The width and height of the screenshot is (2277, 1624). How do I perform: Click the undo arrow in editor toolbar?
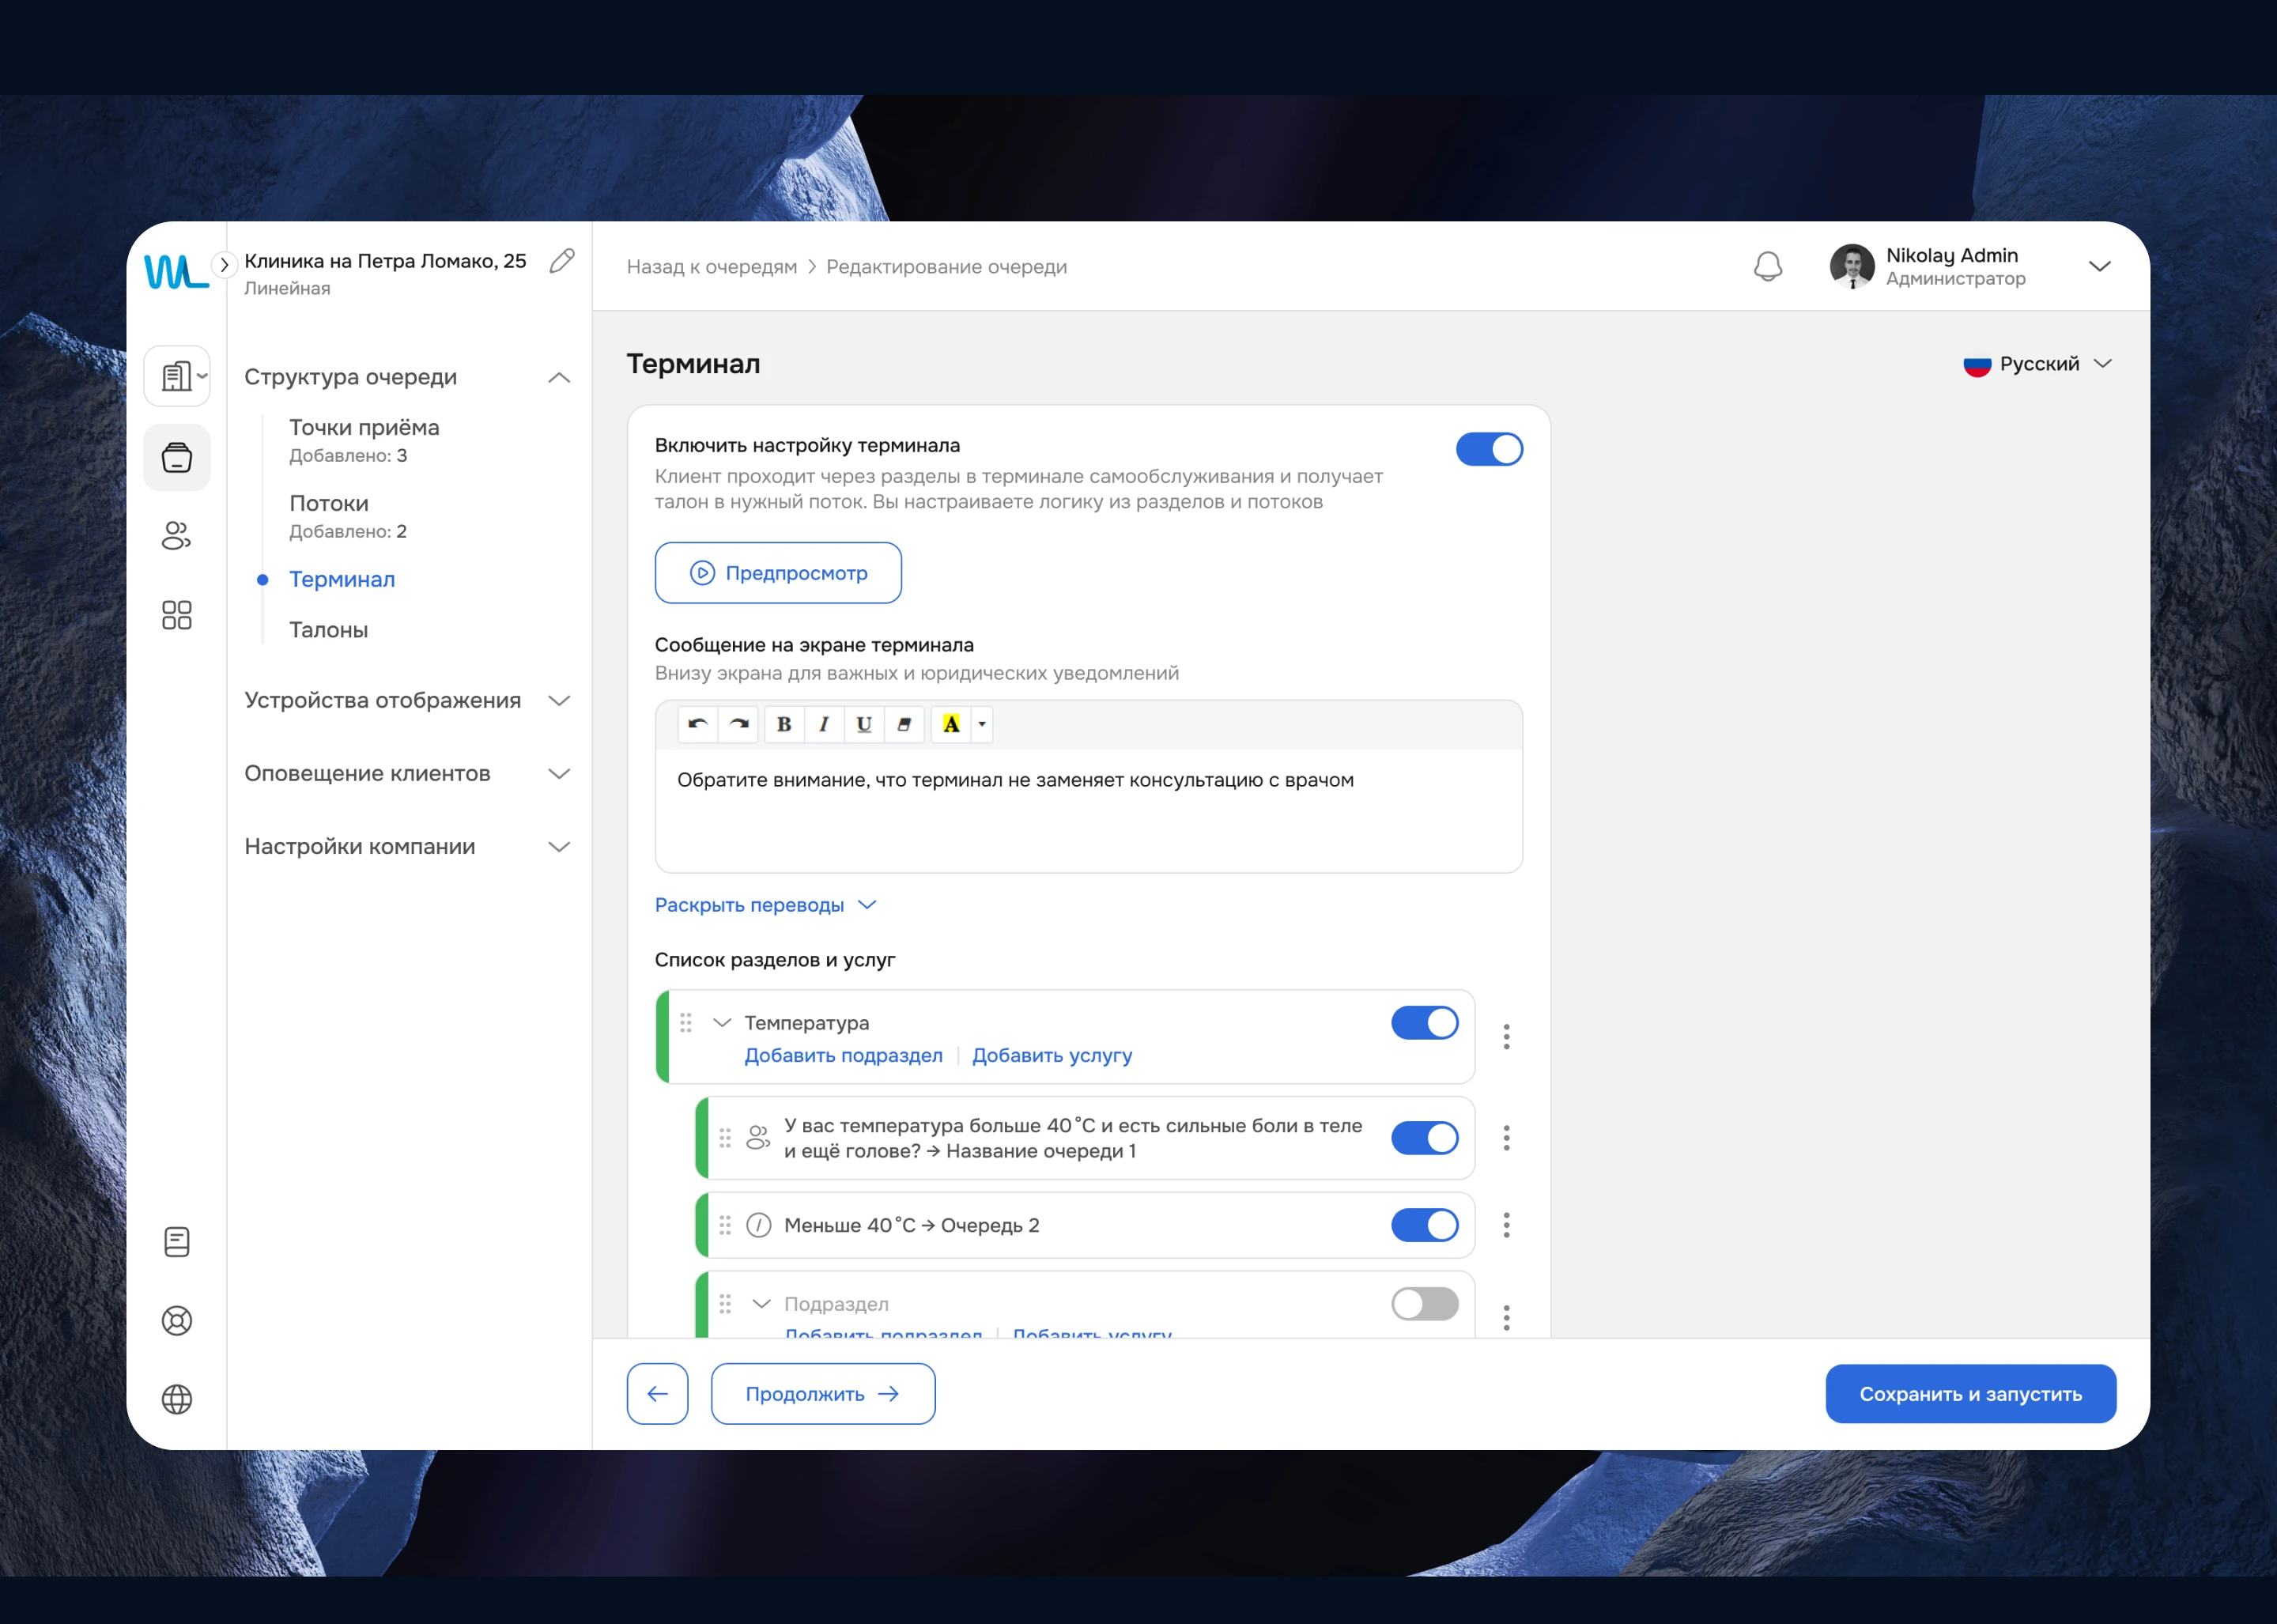(x=697, y=724)
